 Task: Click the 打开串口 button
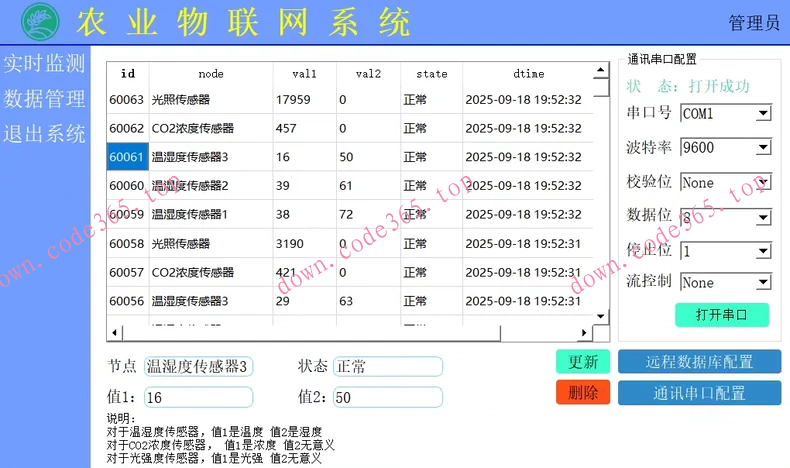tap(722, 315)
